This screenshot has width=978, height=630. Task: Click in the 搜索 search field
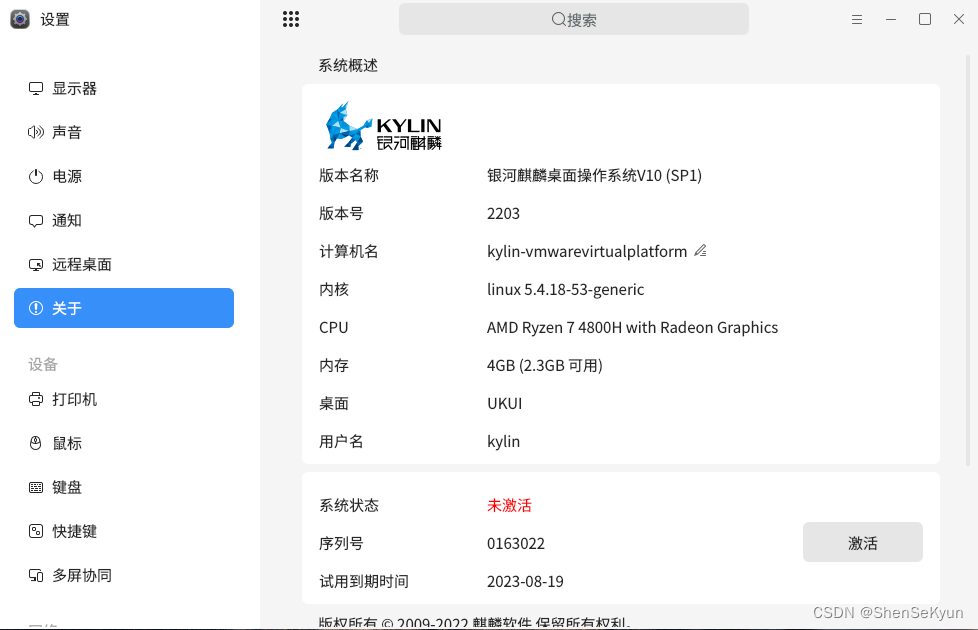(x=574, y=19)
